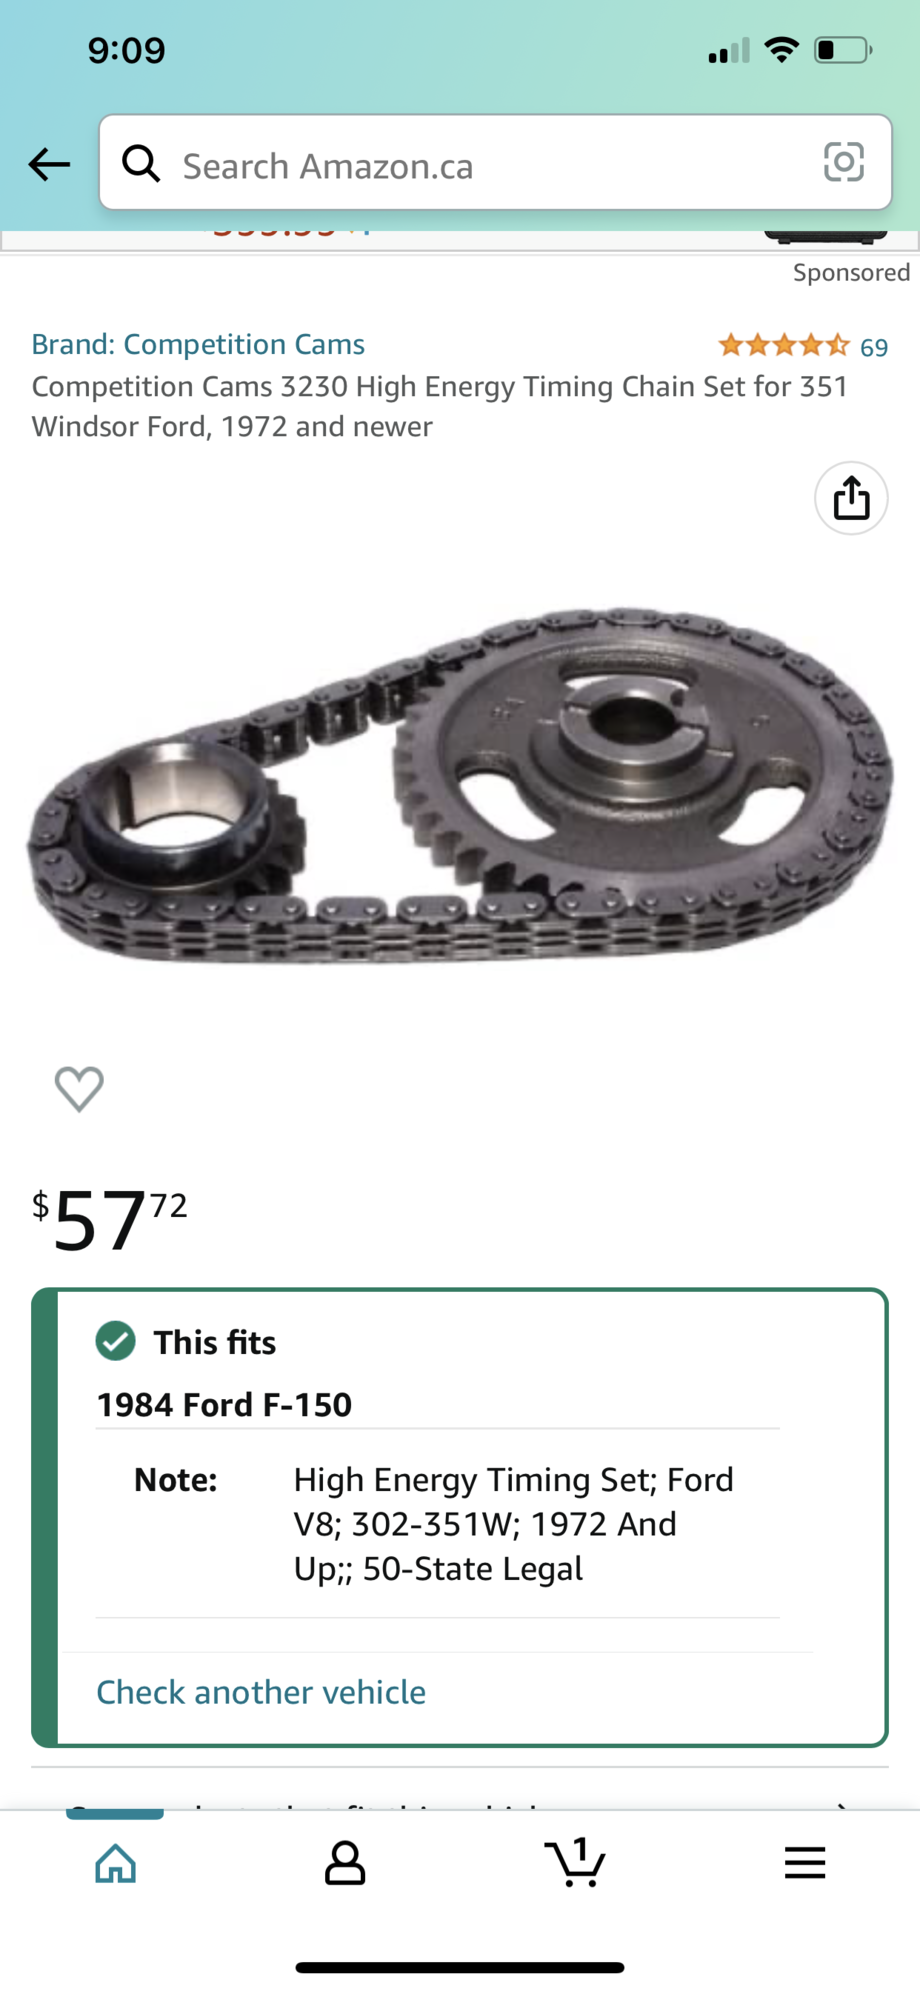Open the account profile tab
920x1991 pixels.
[x=345, y=1862]
